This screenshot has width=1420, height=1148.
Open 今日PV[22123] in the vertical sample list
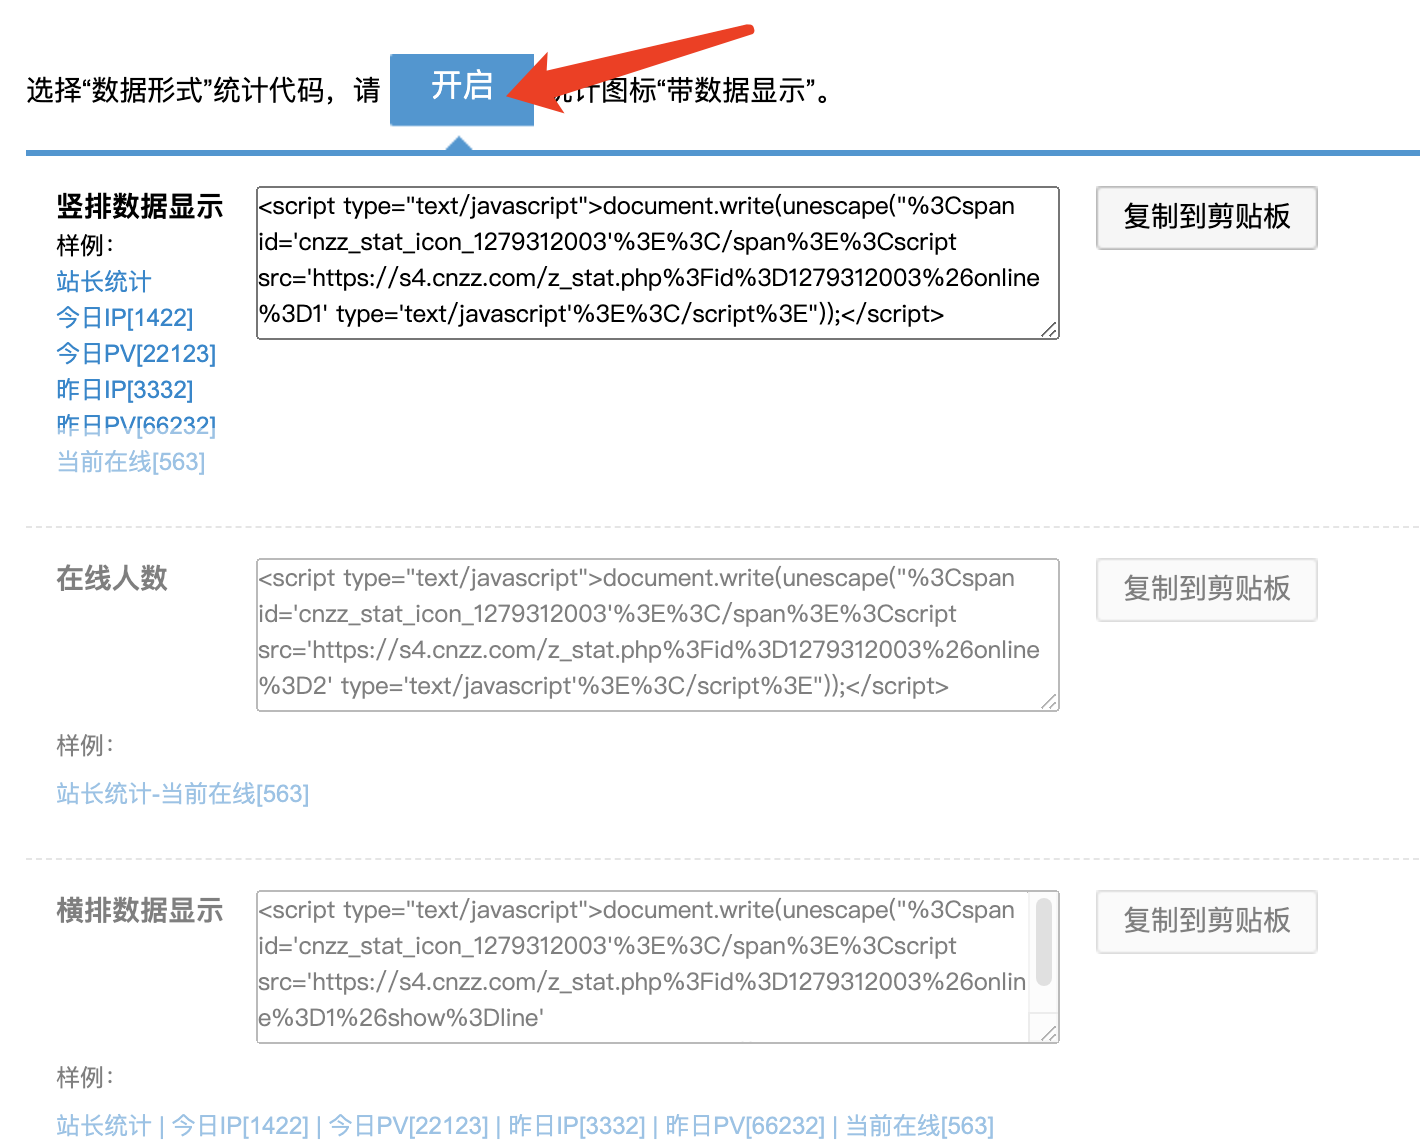[x=136, y=354]
